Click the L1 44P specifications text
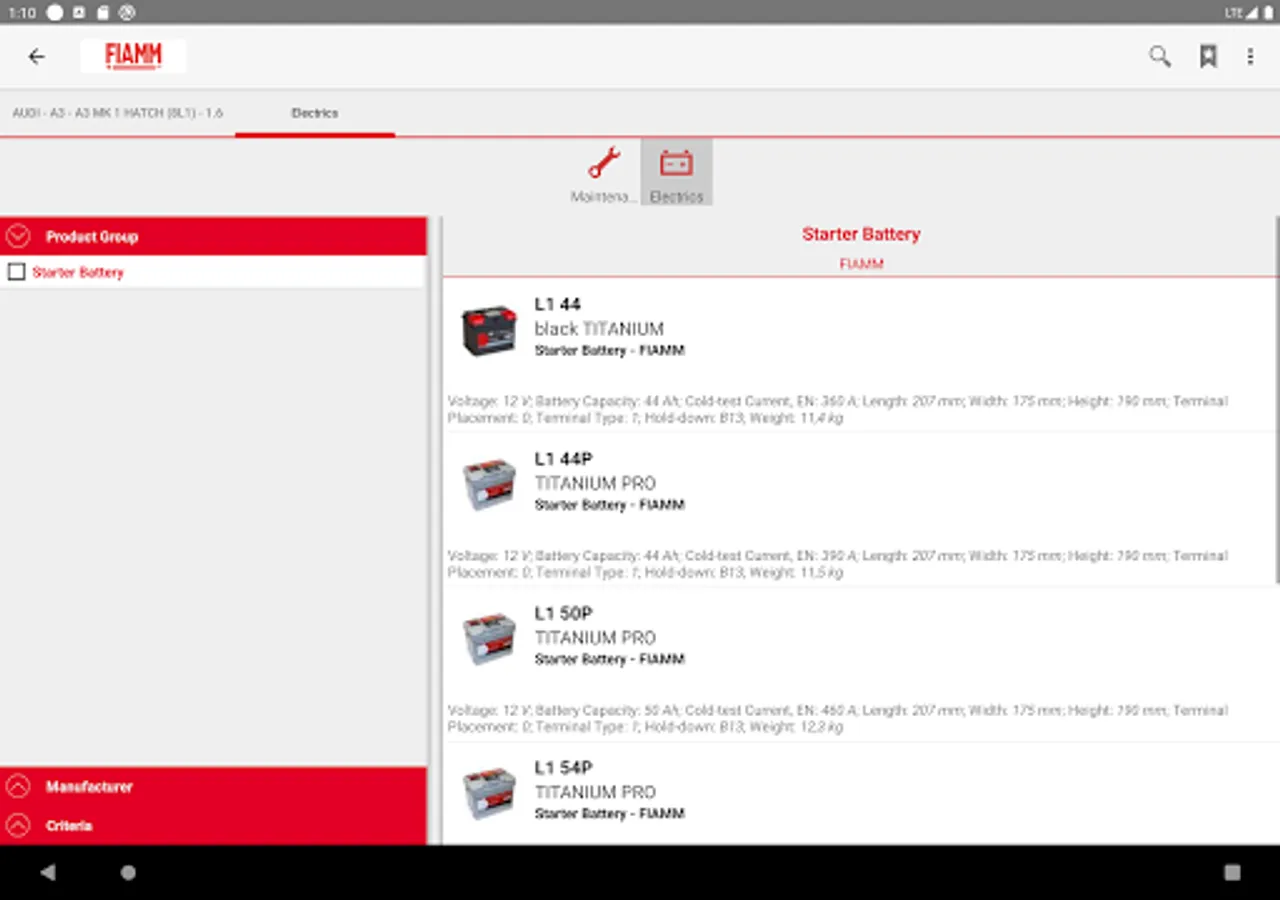 [x=838, y=564]
